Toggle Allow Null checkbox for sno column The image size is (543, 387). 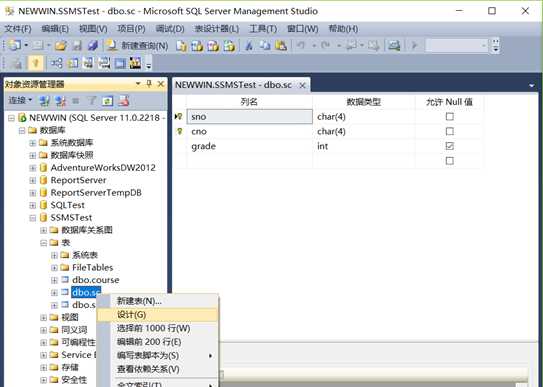click(449, 117)
